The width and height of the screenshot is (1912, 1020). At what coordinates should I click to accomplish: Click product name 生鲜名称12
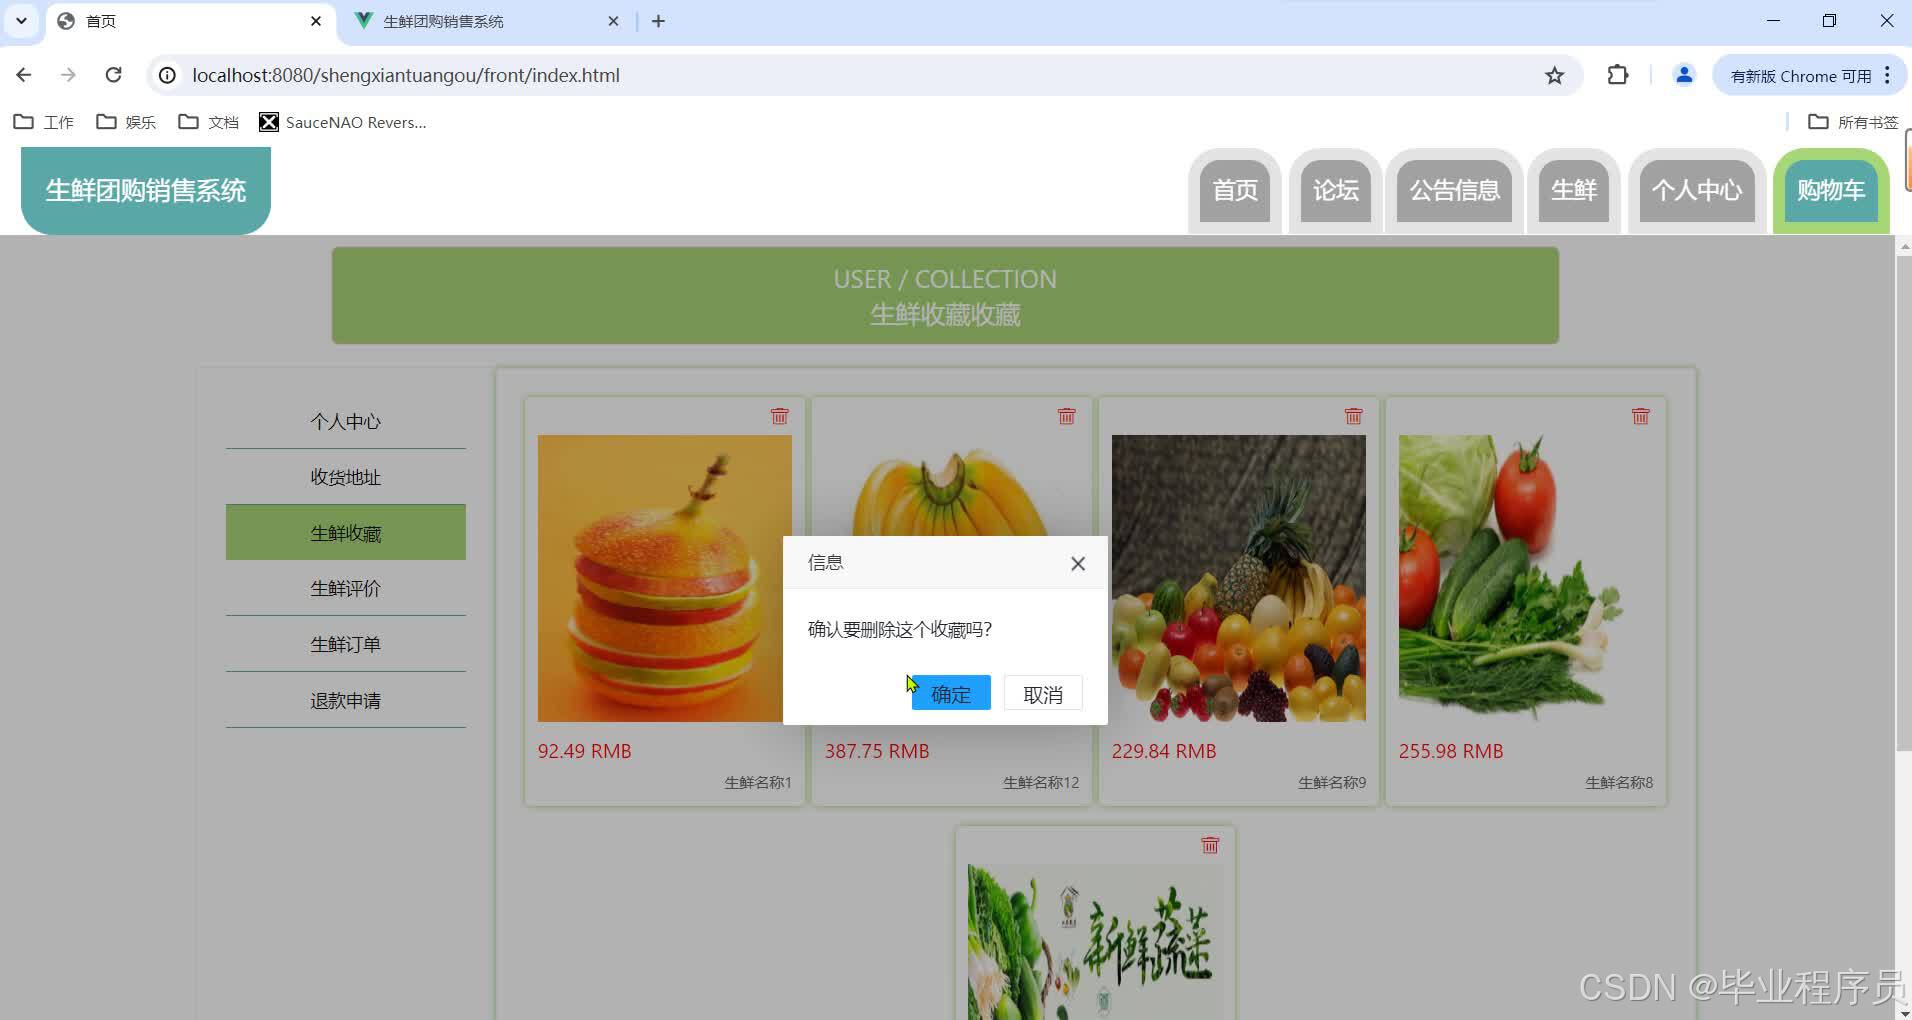click(1041, 783)
